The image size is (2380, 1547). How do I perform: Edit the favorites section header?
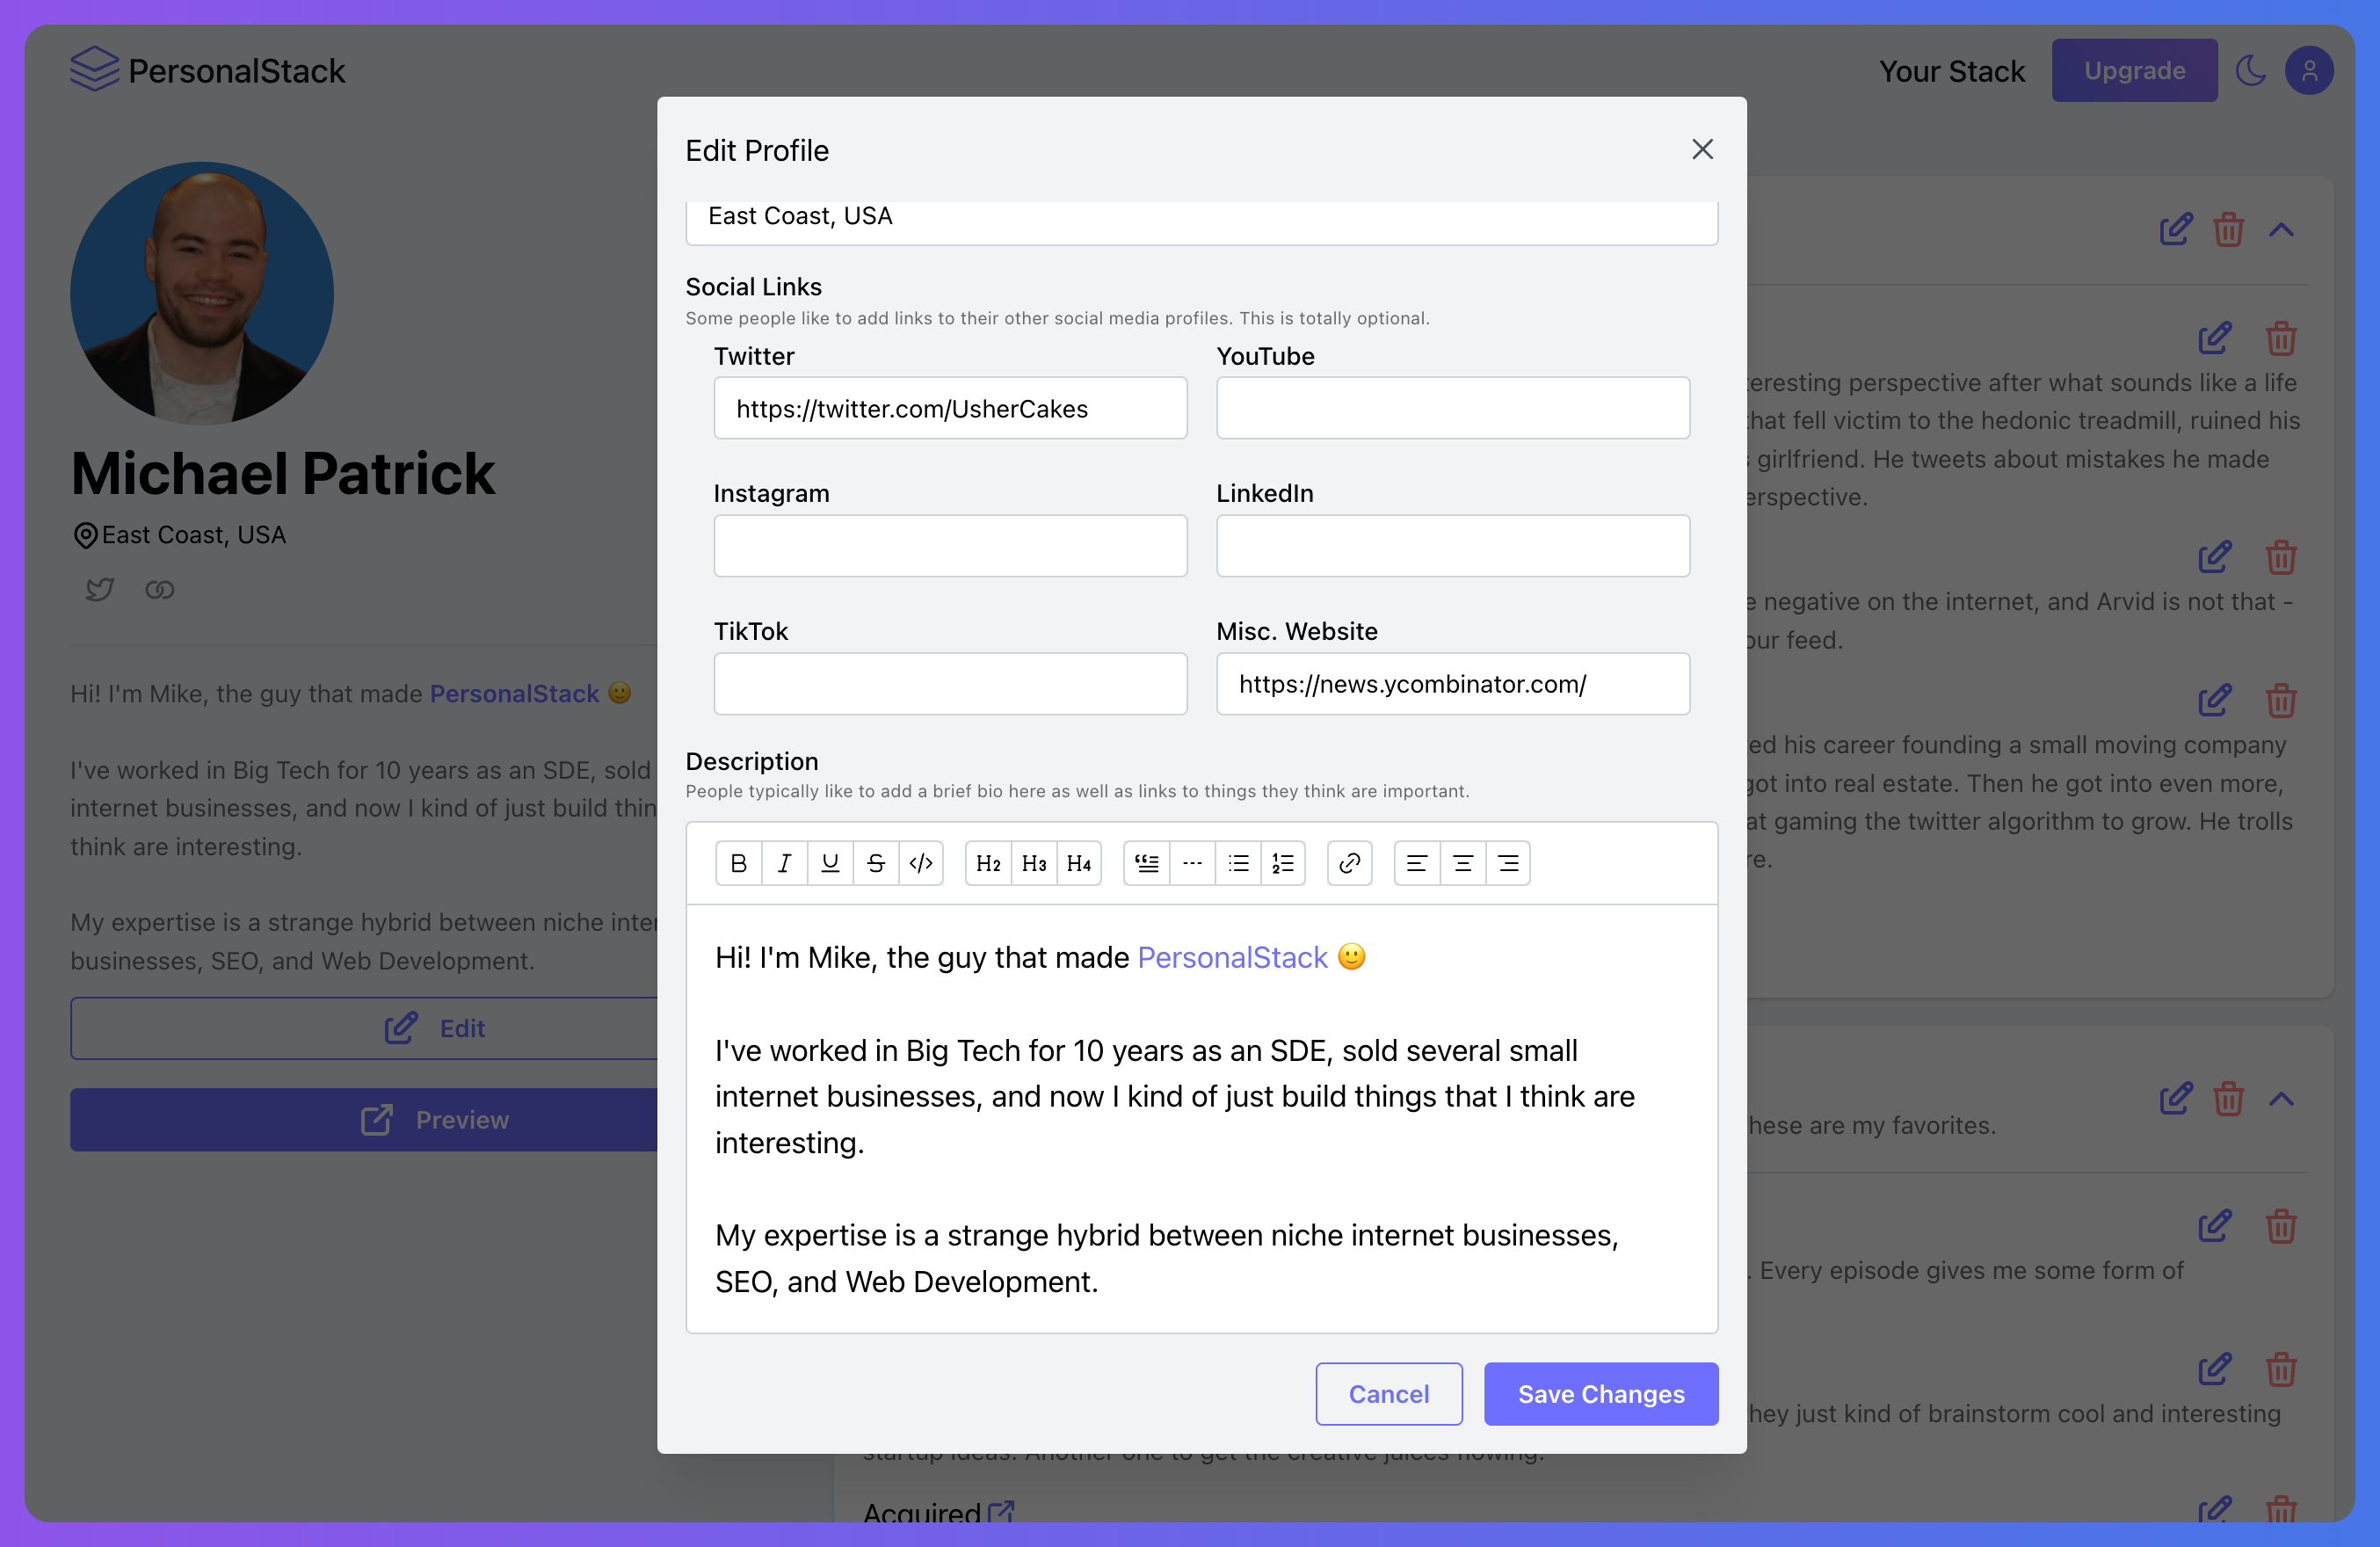coord(2175,1099)
